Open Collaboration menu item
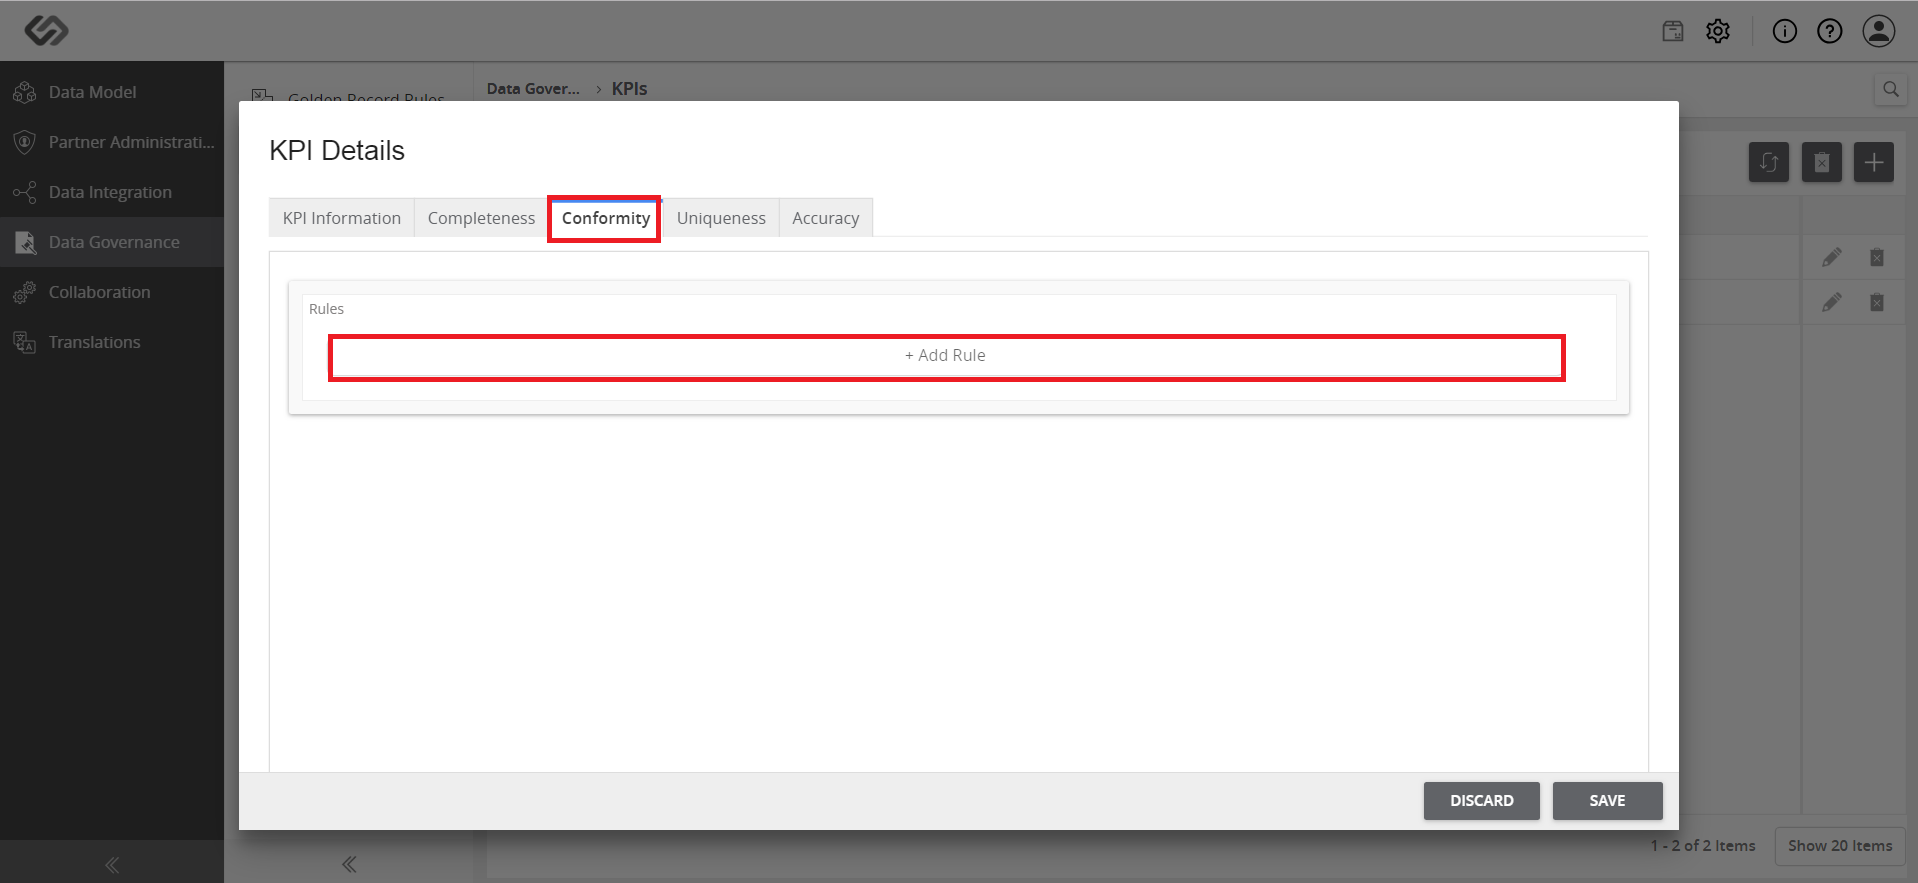Viewport: 1918px width, 883px height. (112, 292)
